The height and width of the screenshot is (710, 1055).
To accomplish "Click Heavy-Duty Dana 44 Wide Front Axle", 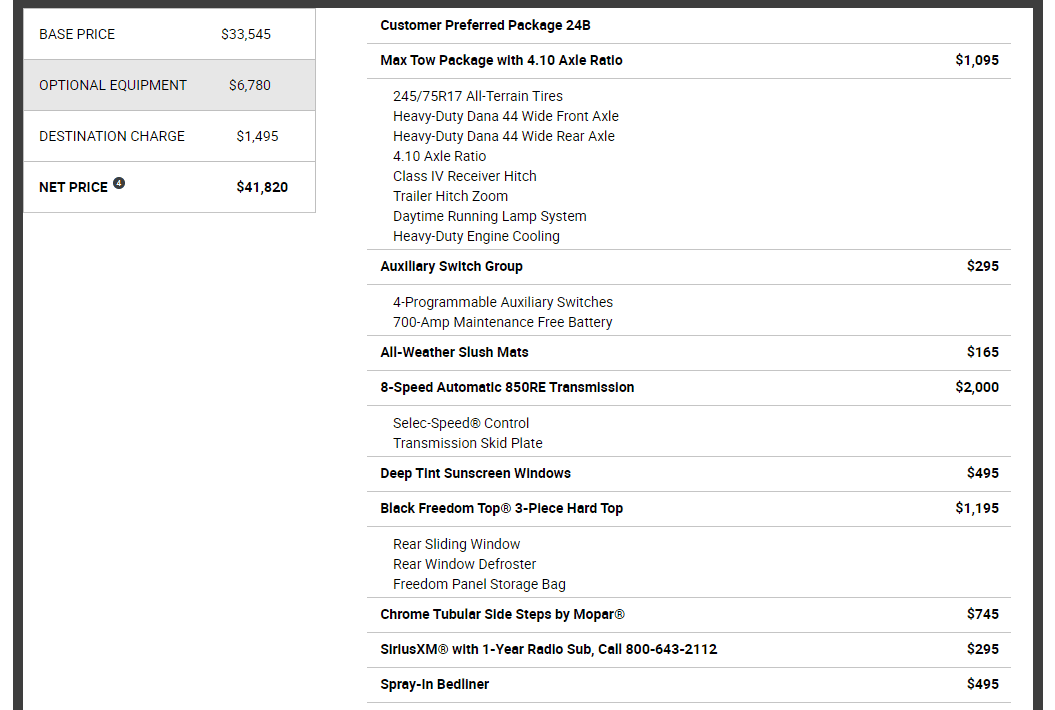I will click(x=506, y=116).
